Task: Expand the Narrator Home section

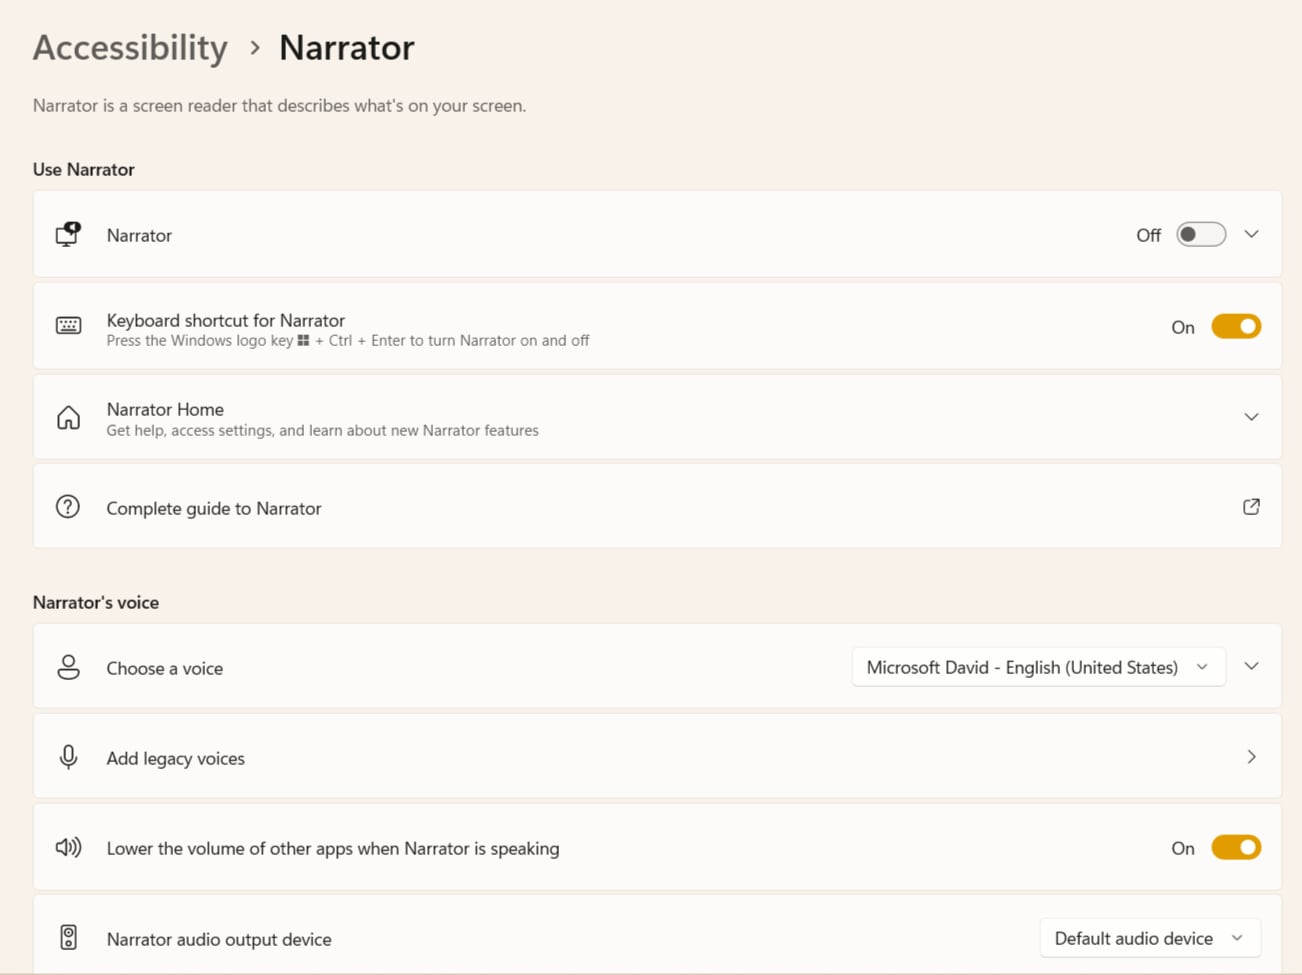Action: [1251, 417]
